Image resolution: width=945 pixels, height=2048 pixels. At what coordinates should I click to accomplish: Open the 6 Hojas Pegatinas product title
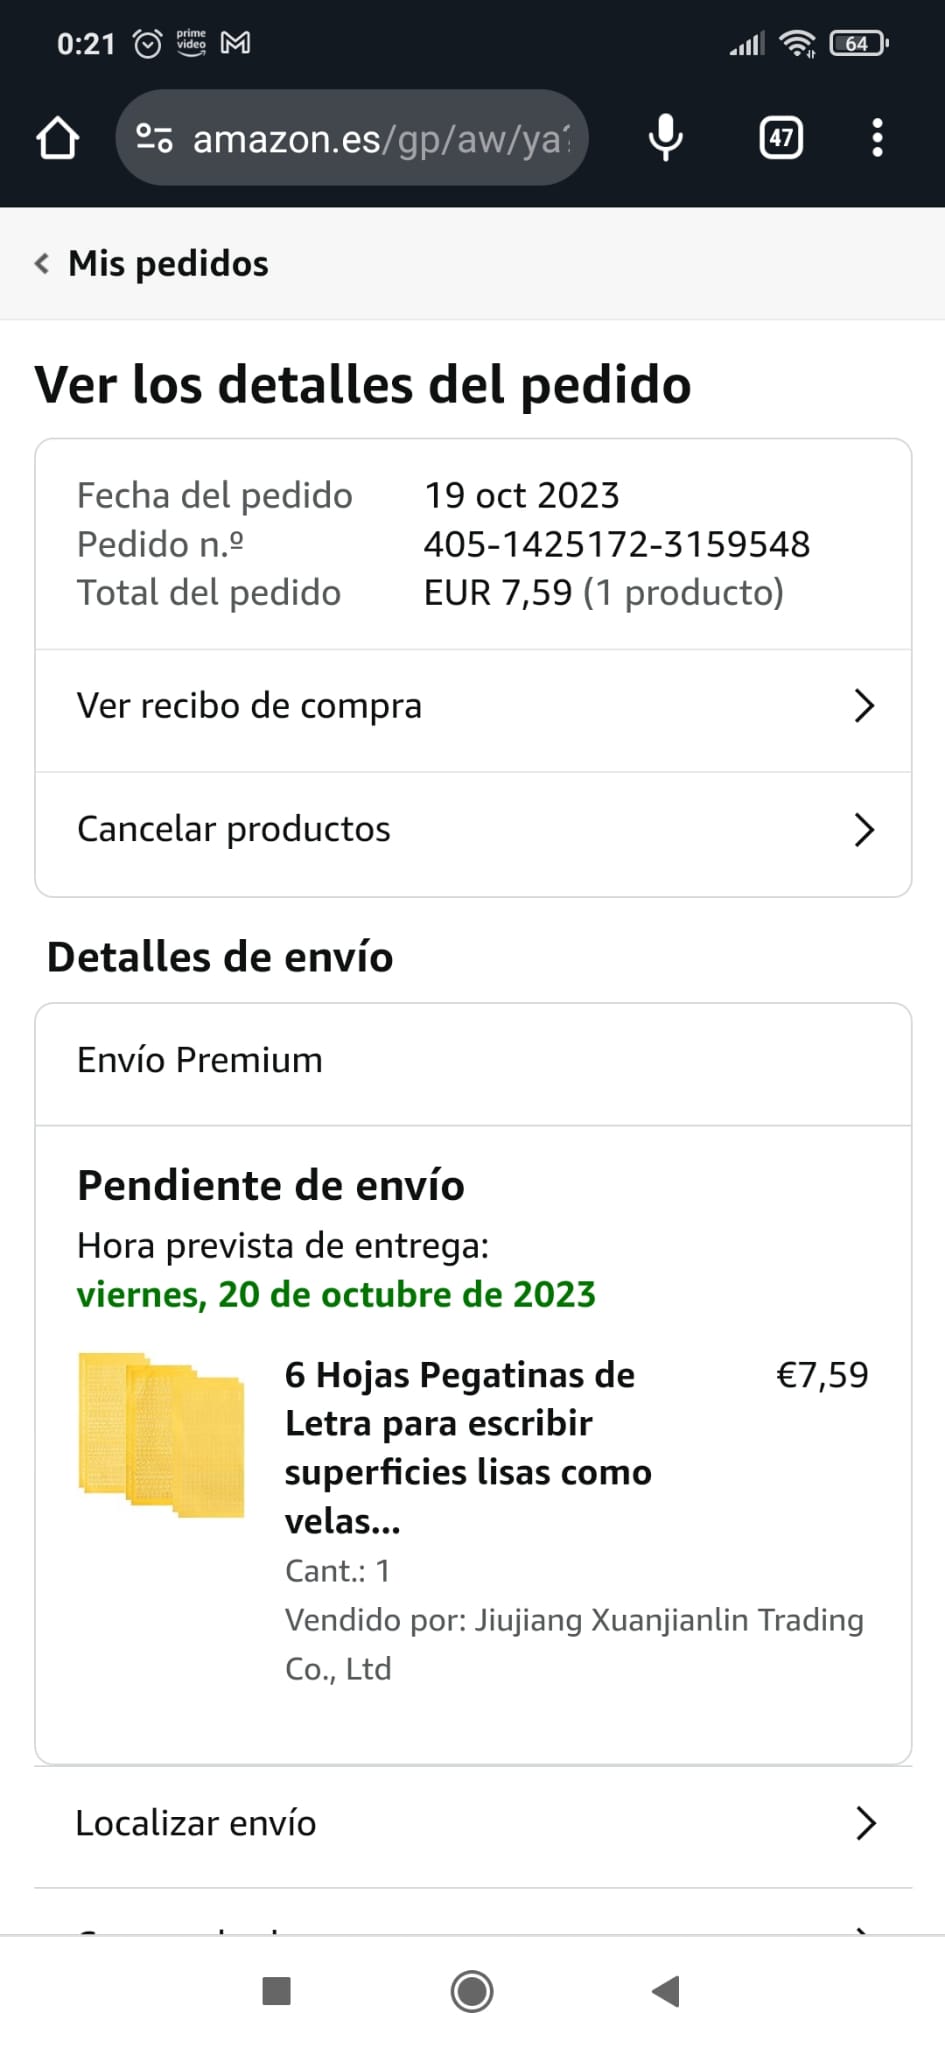point(468,1447)
